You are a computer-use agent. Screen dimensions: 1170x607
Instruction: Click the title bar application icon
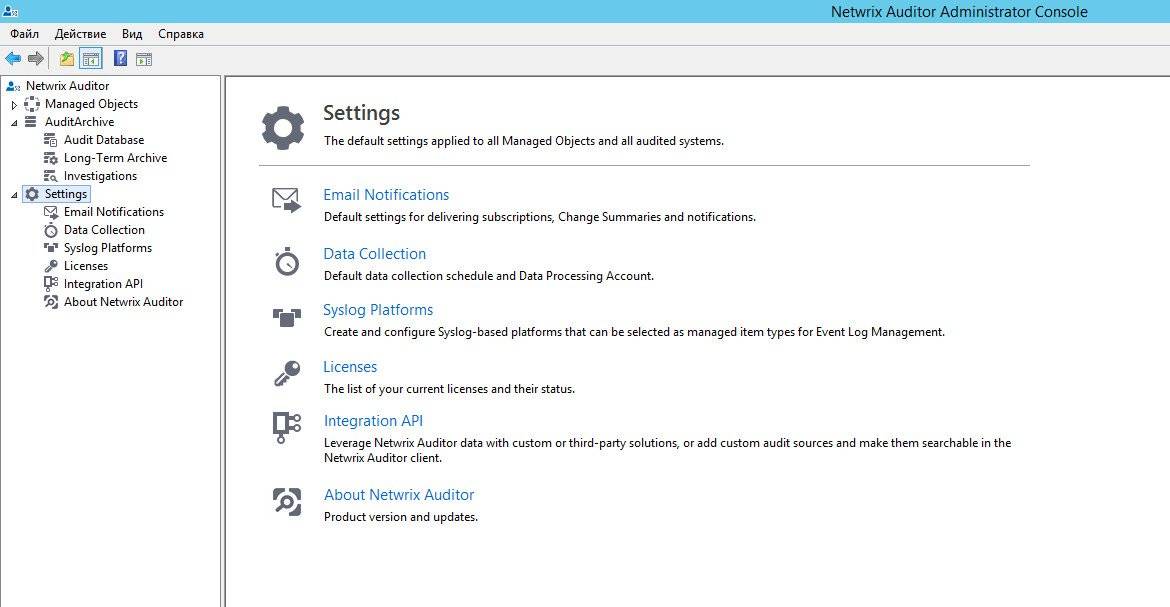(10, 11)
